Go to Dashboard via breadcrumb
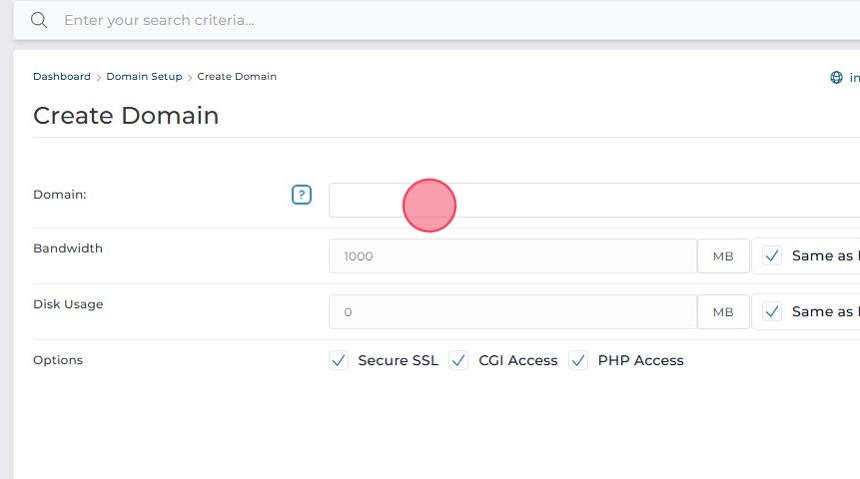Image resolution: width=860 pixels, height=479 pixels. [61, 77]
